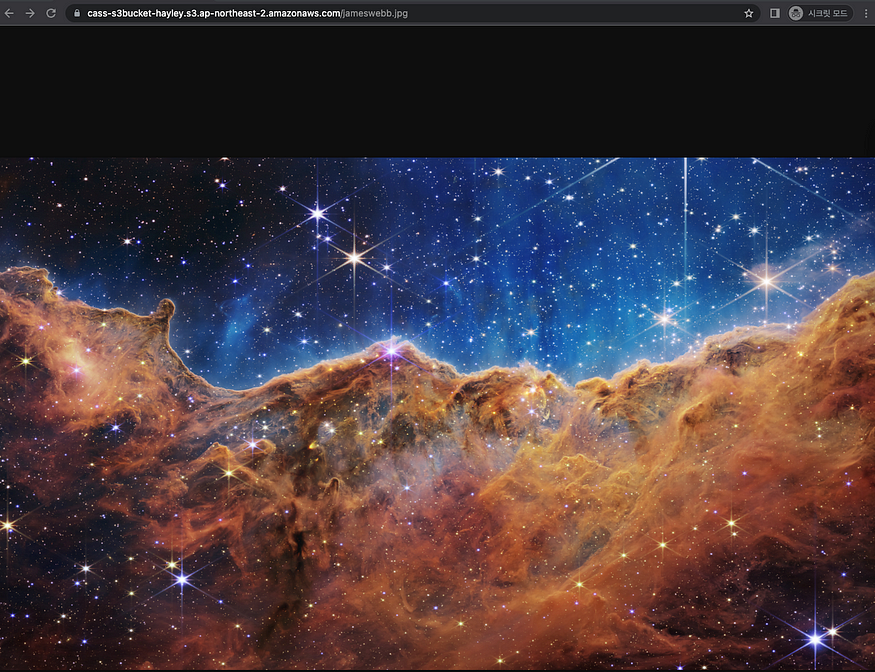View site info via lock icon
Screen dimensions: 875x672
pyautogui.click(x=77, y=13)
